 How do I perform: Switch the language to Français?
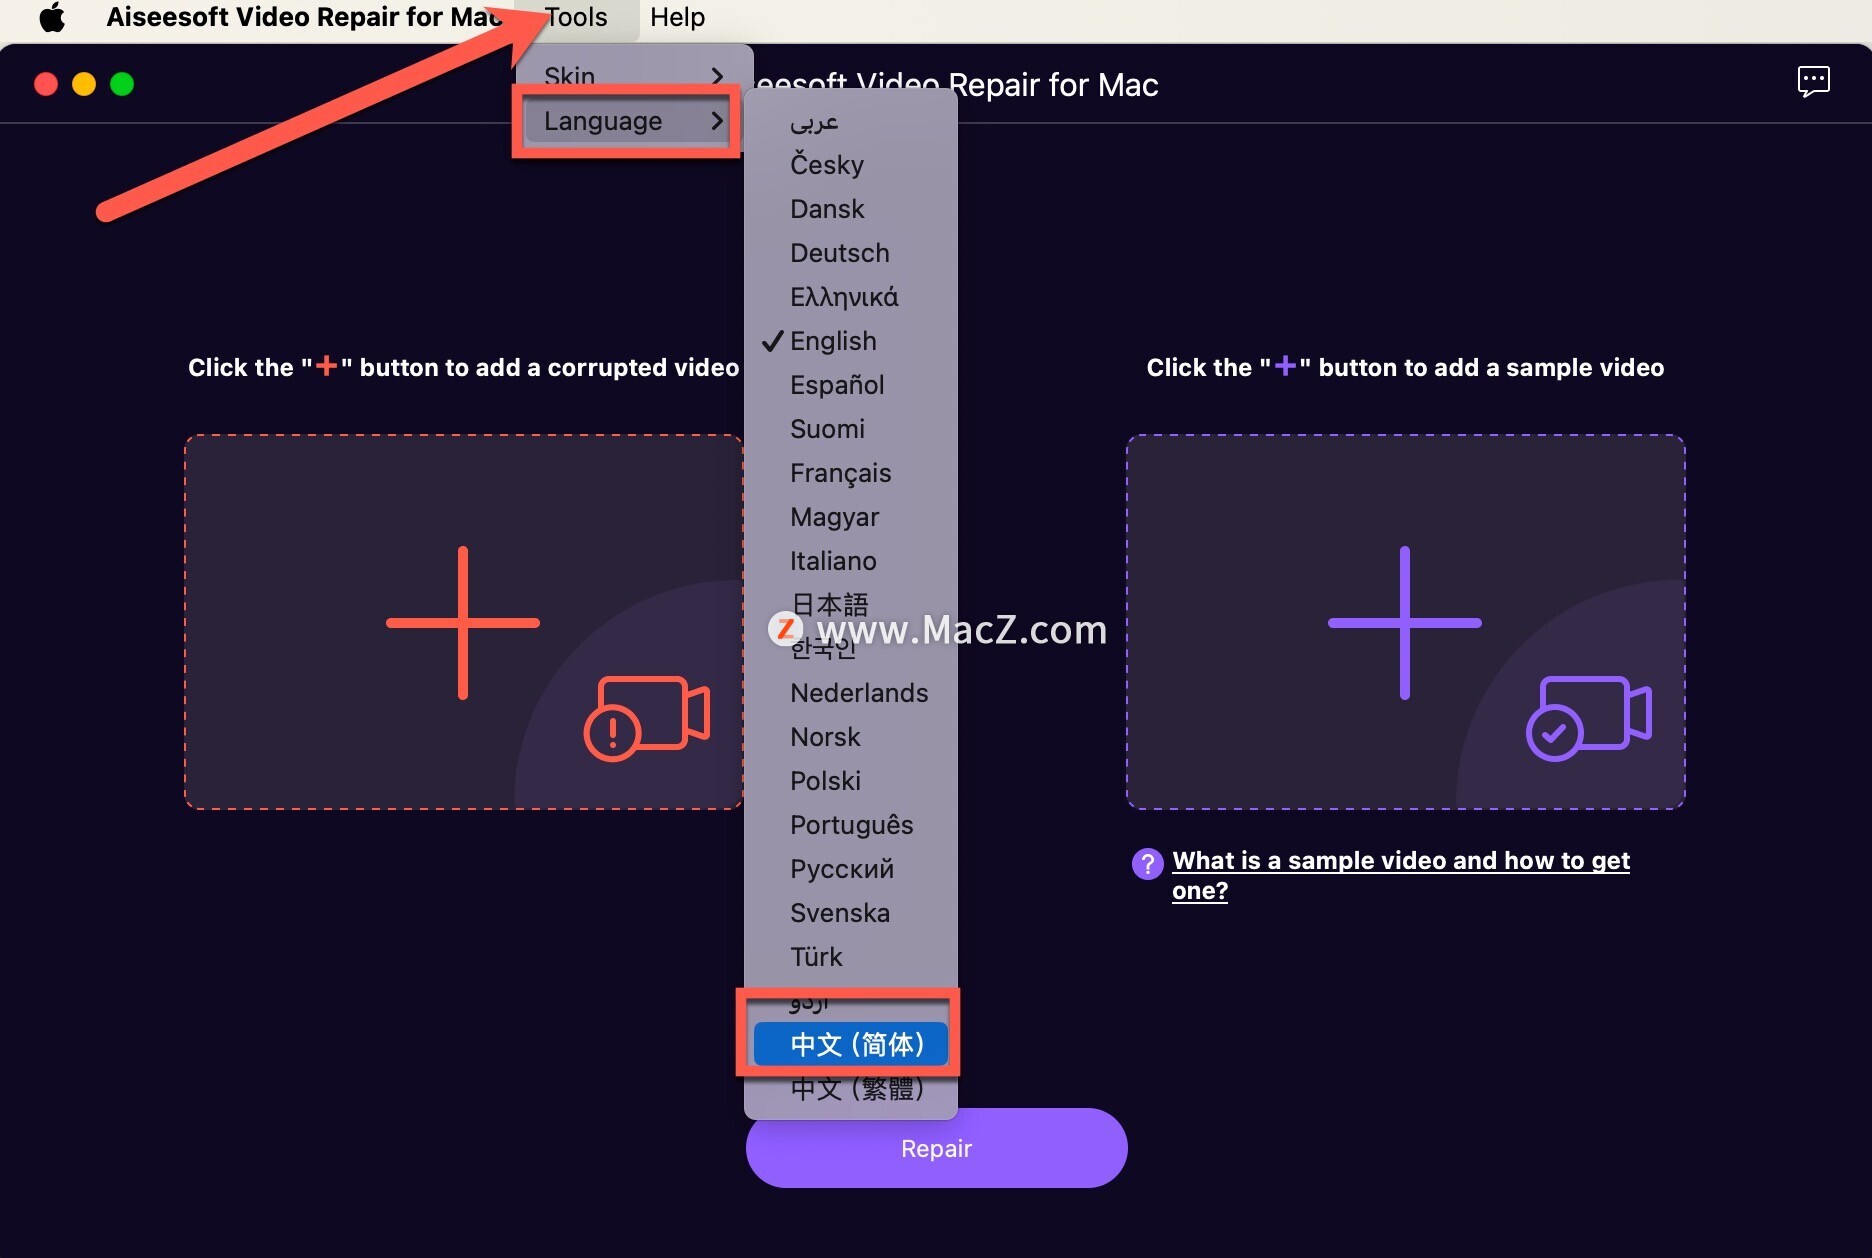tap(851, 473)
